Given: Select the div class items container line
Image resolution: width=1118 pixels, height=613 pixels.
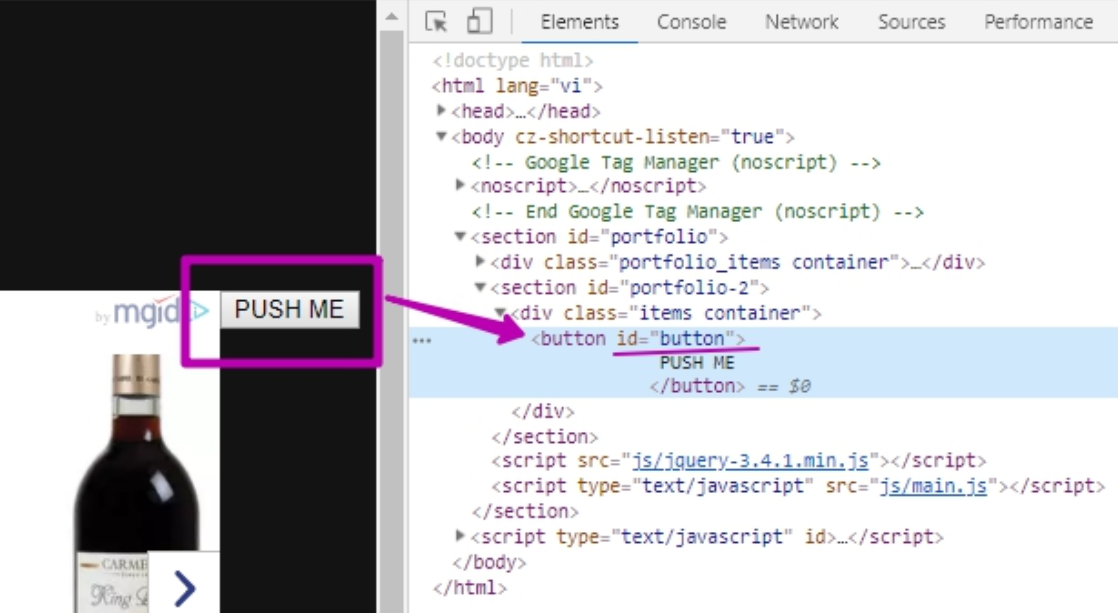Looking at the screenshot, I should [x=666, y=313].
